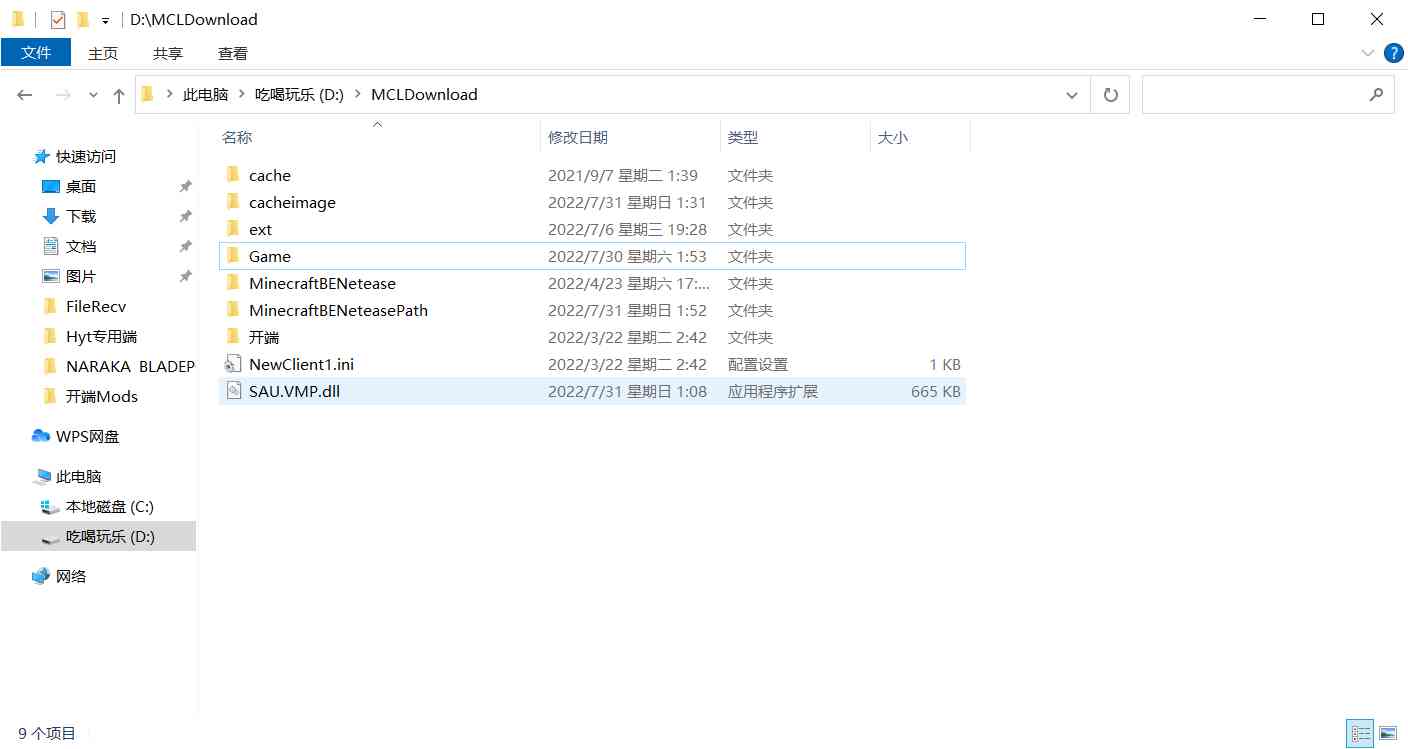The image size is (1408, 749).
Task: Click the pin icon beside 桌面
Action: pos(185,187)
